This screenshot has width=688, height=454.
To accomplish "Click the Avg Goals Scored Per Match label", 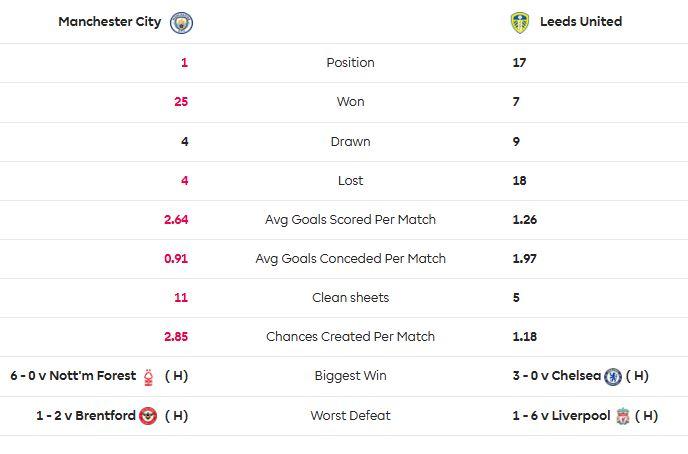I will (350, 219).
